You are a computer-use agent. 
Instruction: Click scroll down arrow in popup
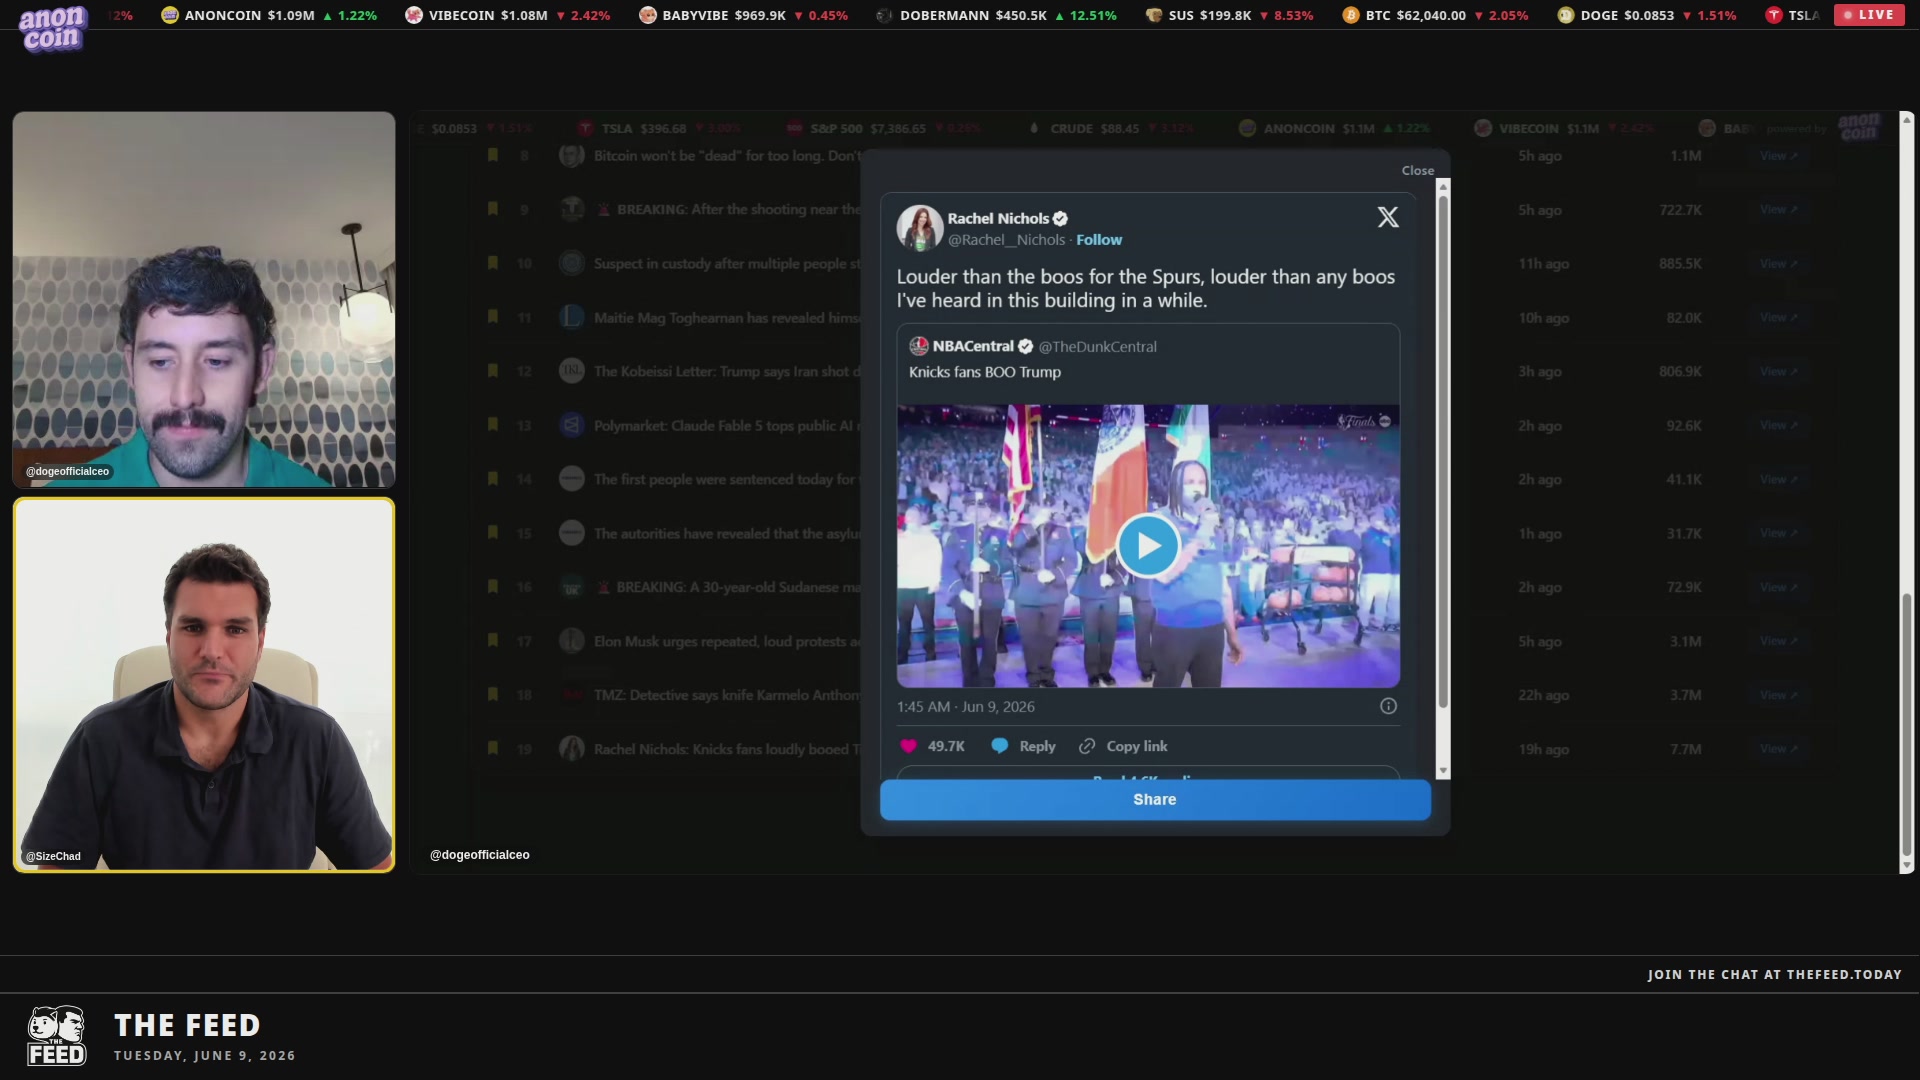[1442, 771]
